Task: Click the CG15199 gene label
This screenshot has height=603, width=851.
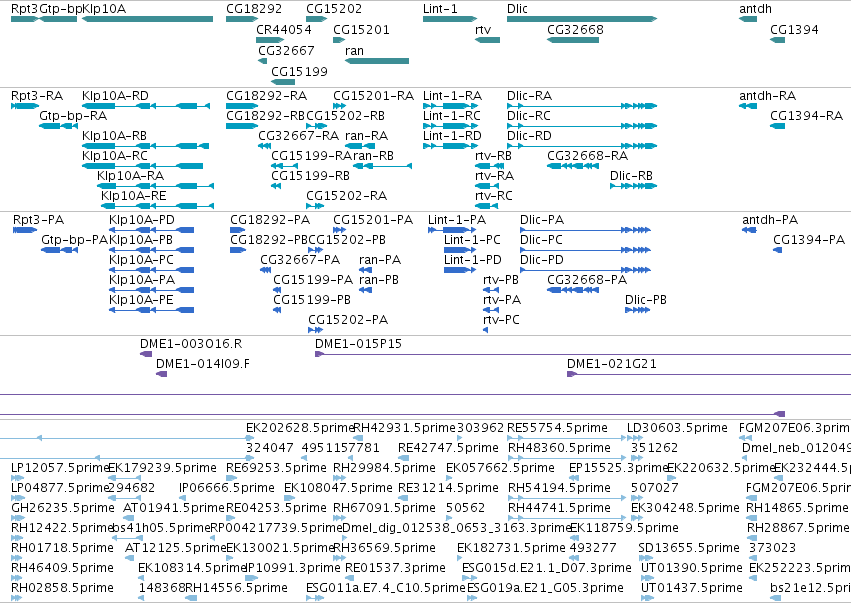Action: pos(299,72)
